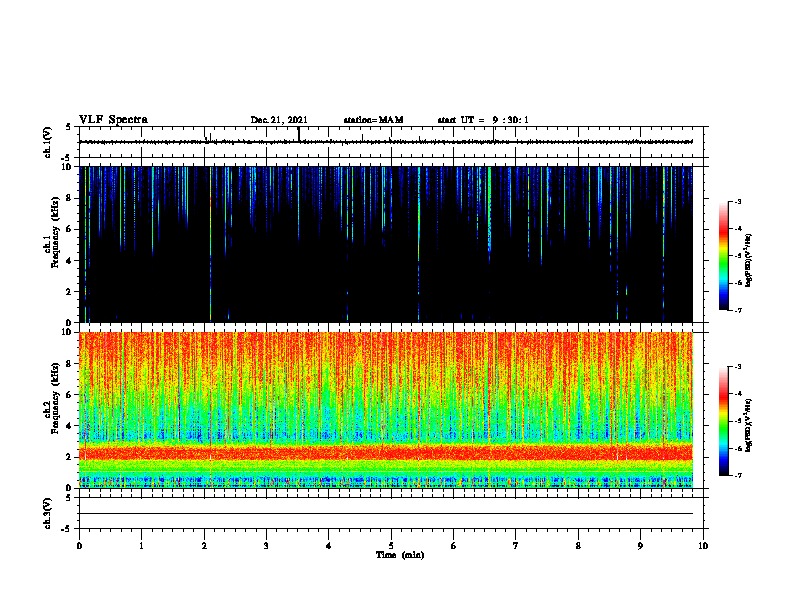Click the ch.1 colorbar log(PSD) label
792x612 pixels.
tap(749, 261)
